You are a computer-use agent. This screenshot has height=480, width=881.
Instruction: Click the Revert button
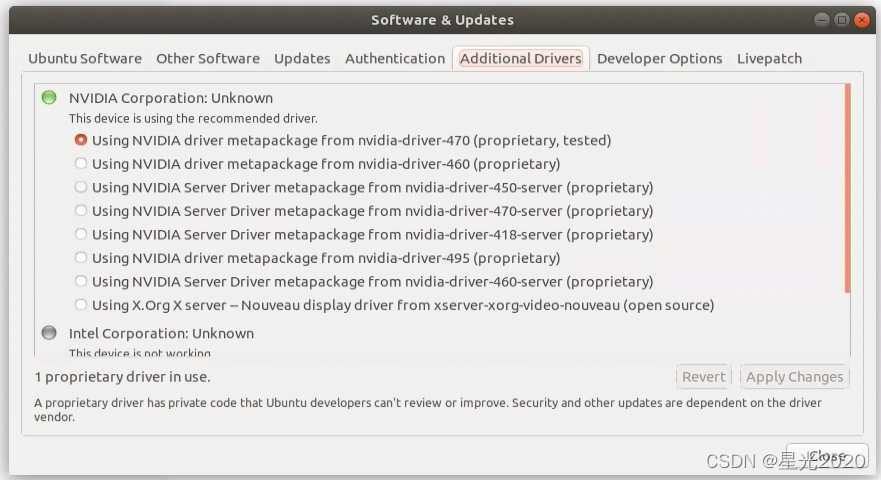point(703,377)
